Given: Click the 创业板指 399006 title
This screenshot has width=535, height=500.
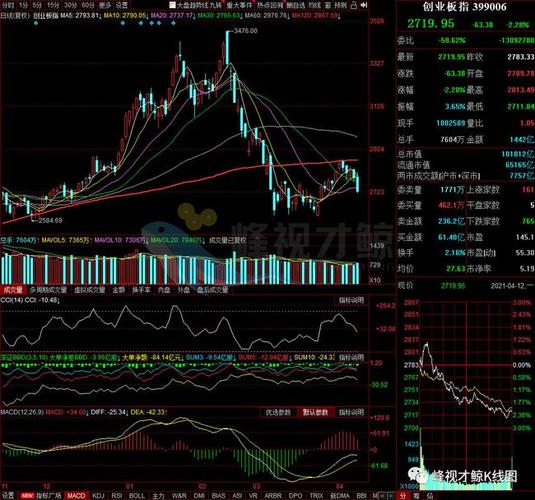Looking at the screenshot, I should [x=465, y=6].
